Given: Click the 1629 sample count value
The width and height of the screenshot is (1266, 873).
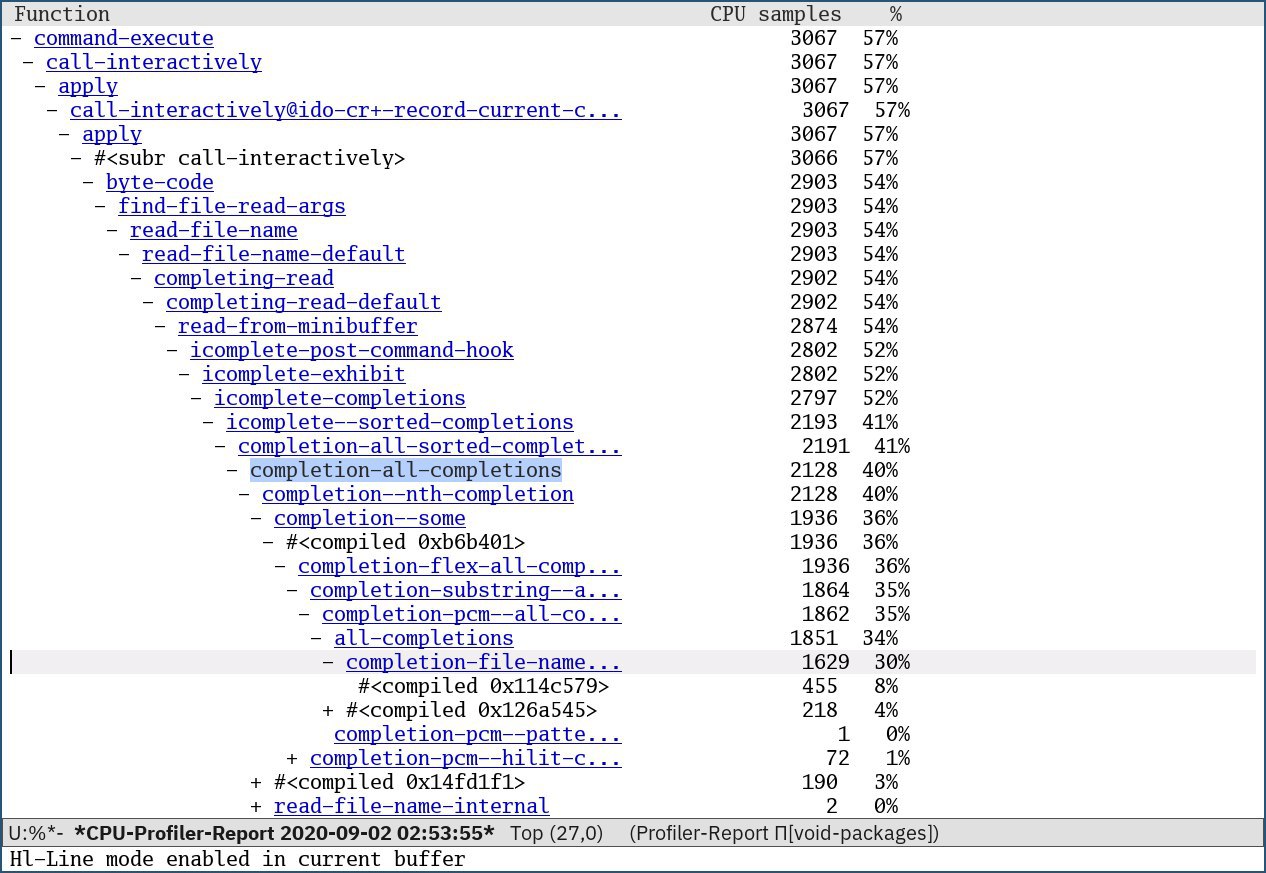Looking at the screenshot, I should (826, 662).
